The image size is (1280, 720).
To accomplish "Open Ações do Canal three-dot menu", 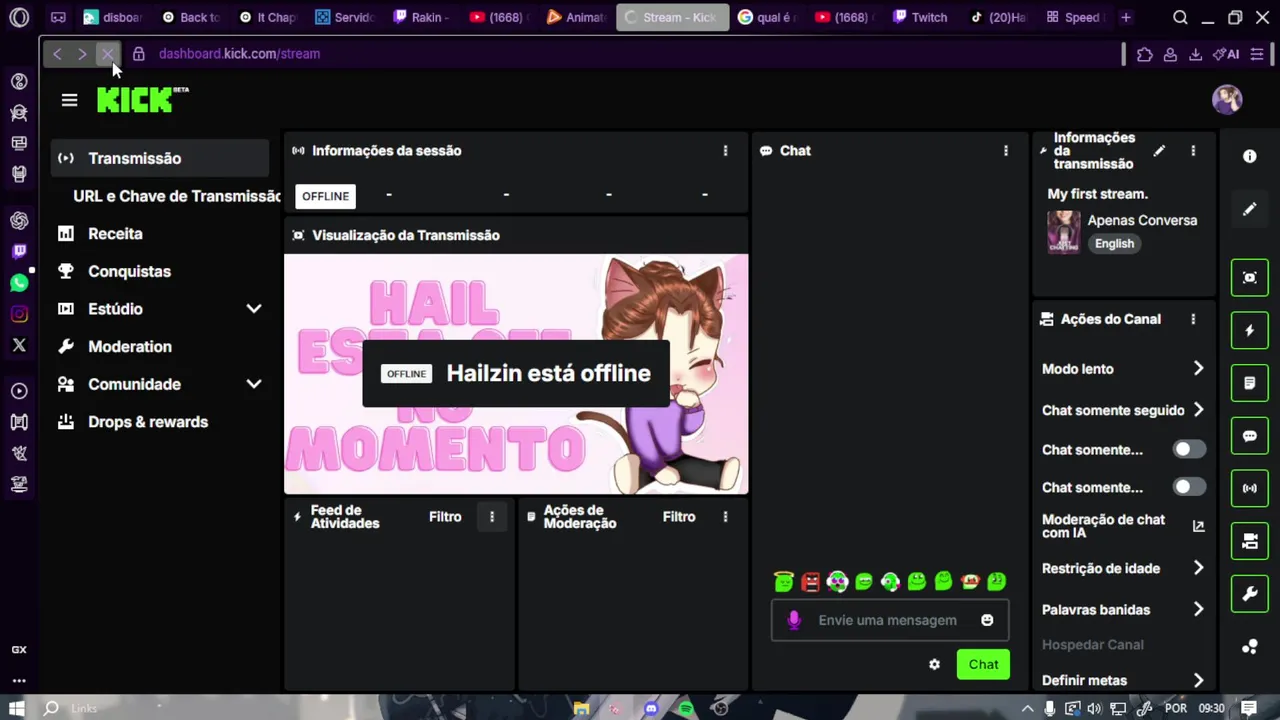I will click(1193, 319).
